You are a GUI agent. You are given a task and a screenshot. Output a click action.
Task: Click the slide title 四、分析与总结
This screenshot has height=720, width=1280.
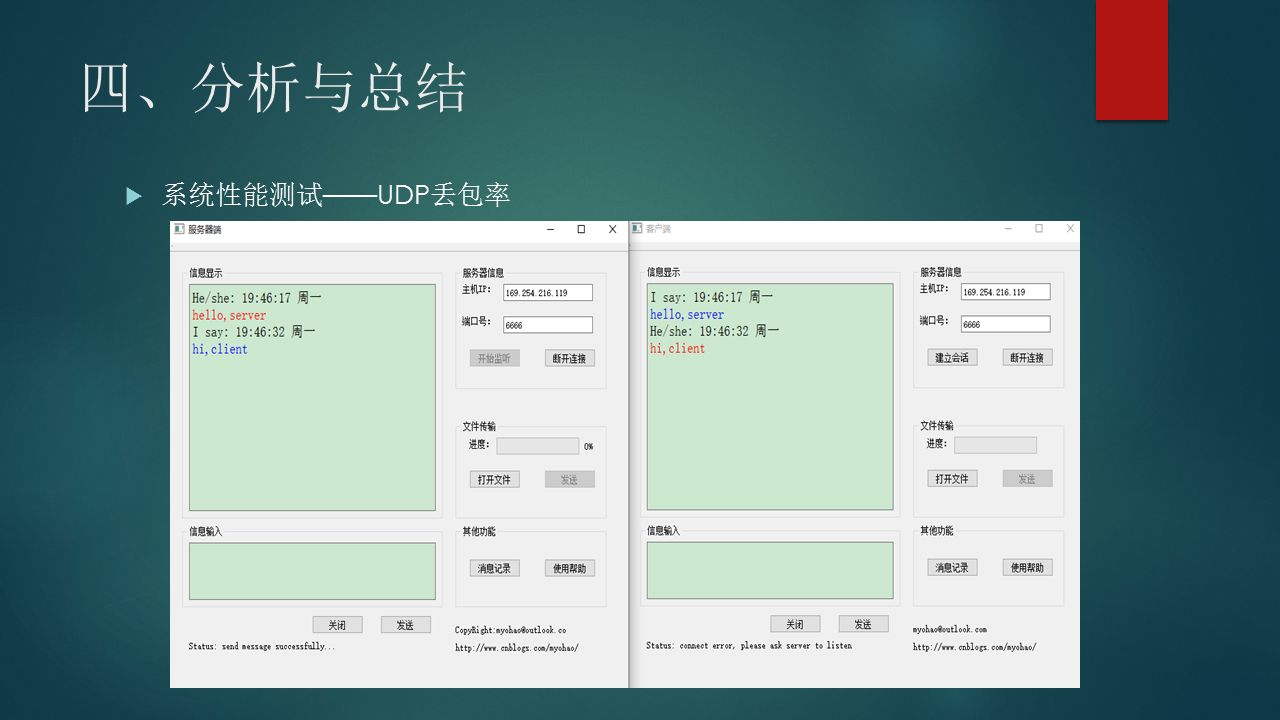pos(274,88)
